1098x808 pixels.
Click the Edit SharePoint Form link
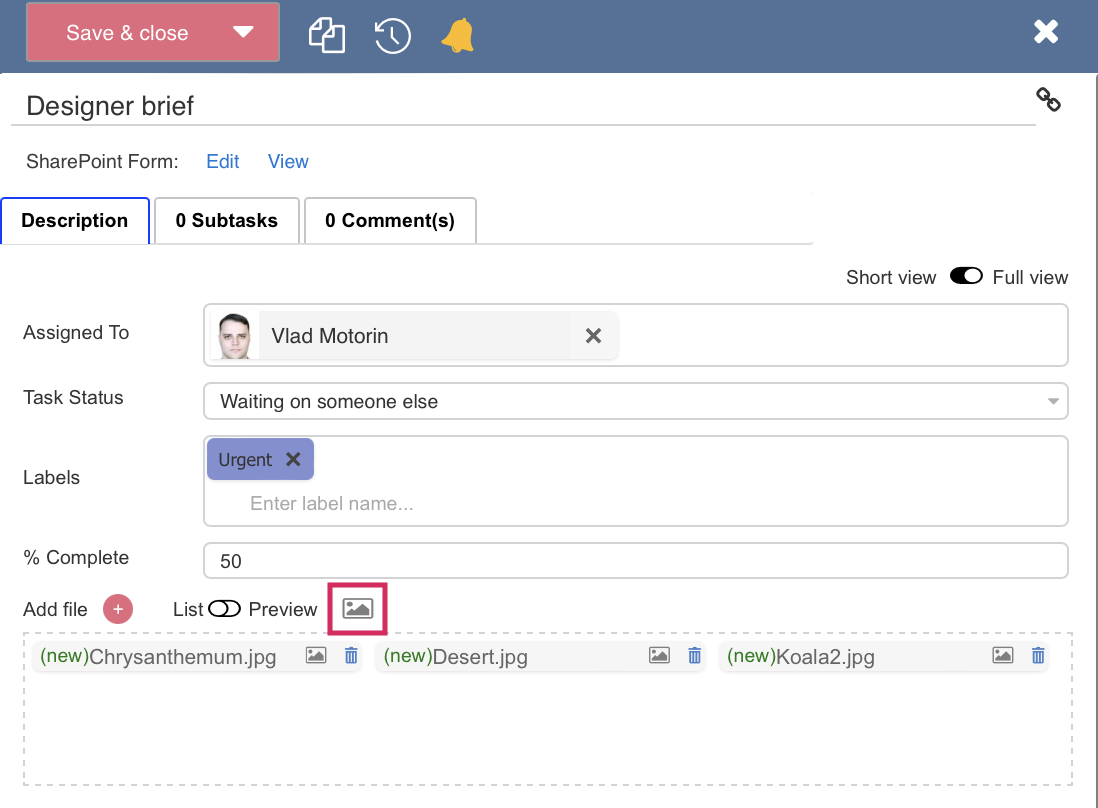coord(222,161)
